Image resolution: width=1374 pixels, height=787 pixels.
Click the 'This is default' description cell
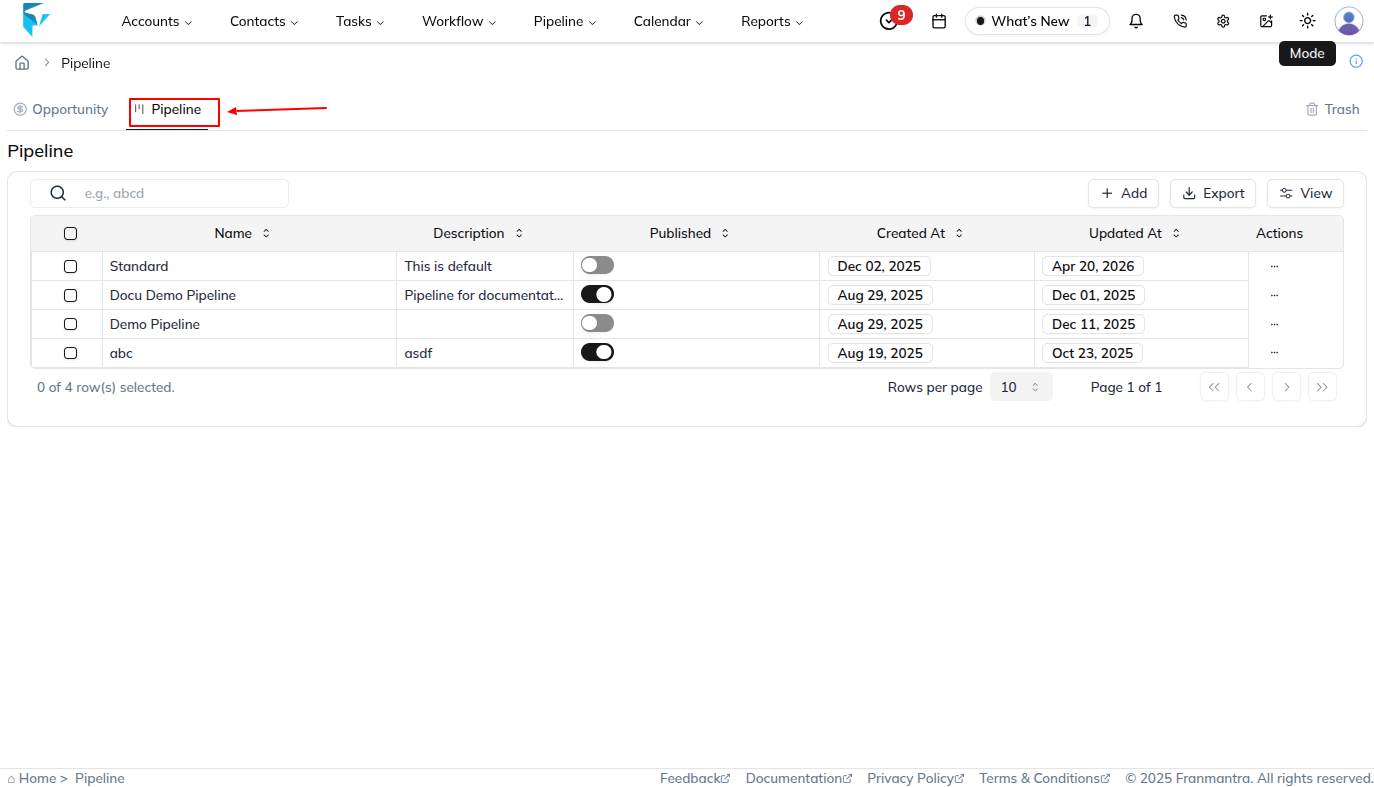click(485, 266)
